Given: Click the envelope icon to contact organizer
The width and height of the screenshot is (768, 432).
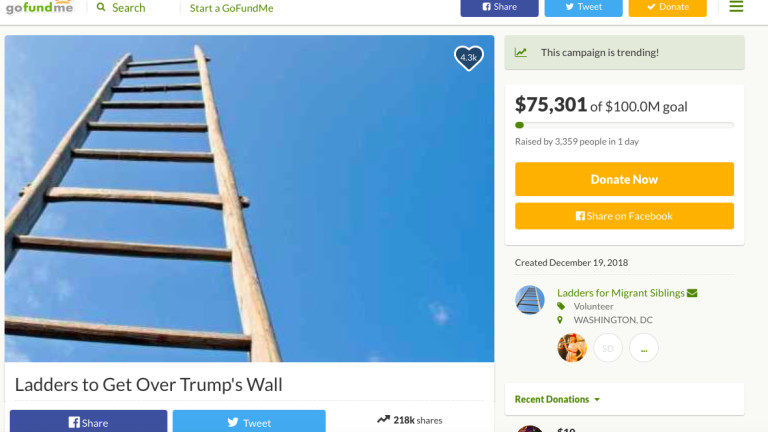Looking at the screenshot, I should [692, 293].
